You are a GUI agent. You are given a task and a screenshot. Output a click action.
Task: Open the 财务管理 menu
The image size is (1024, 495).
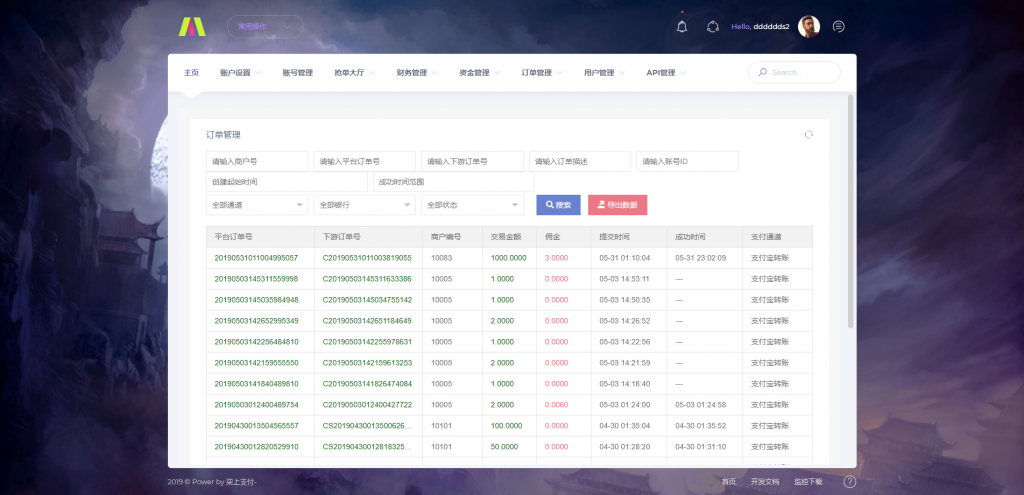click(416, 73)
